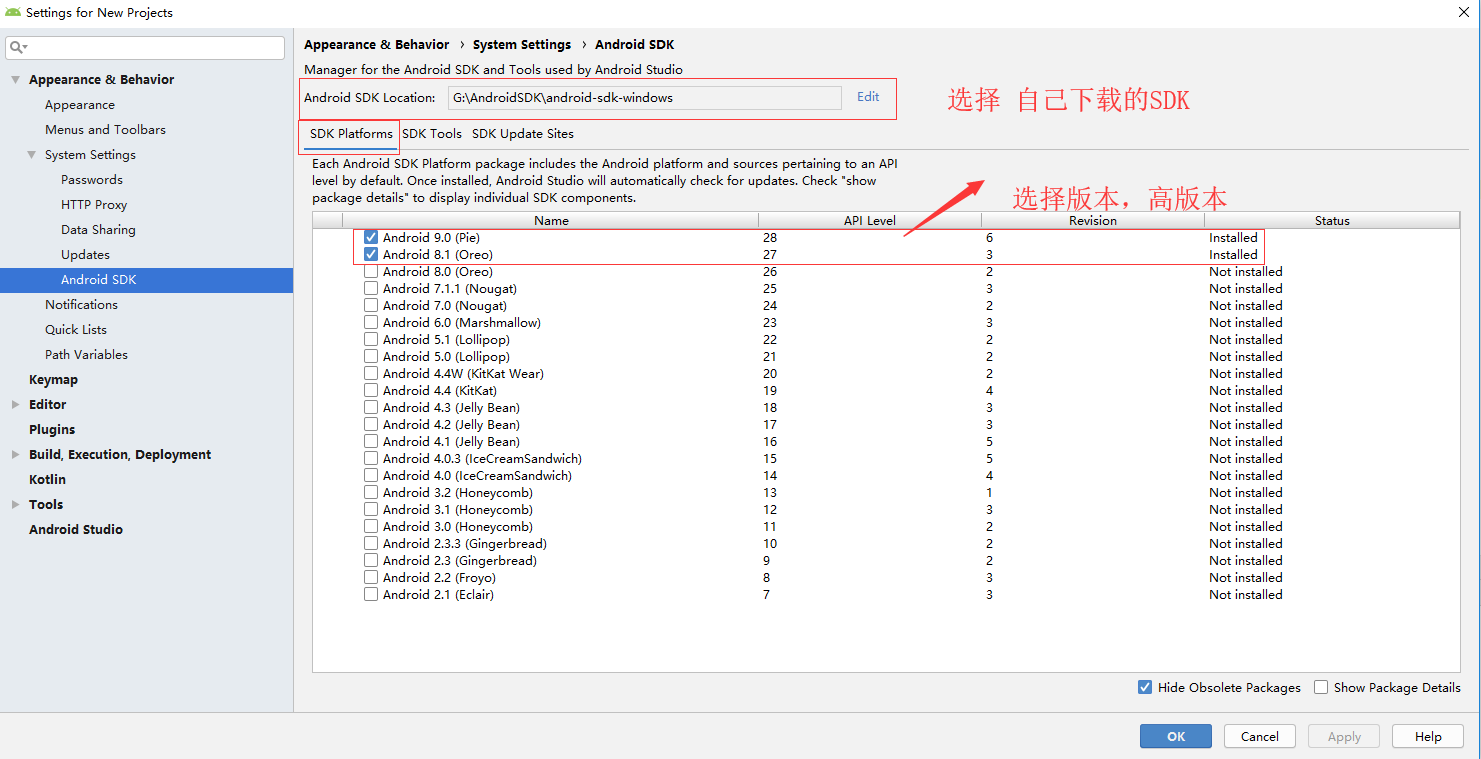This screenshot has height=759, width=1481.
Task: Sort packages by the API Level column
Action: tap(870, 220)
